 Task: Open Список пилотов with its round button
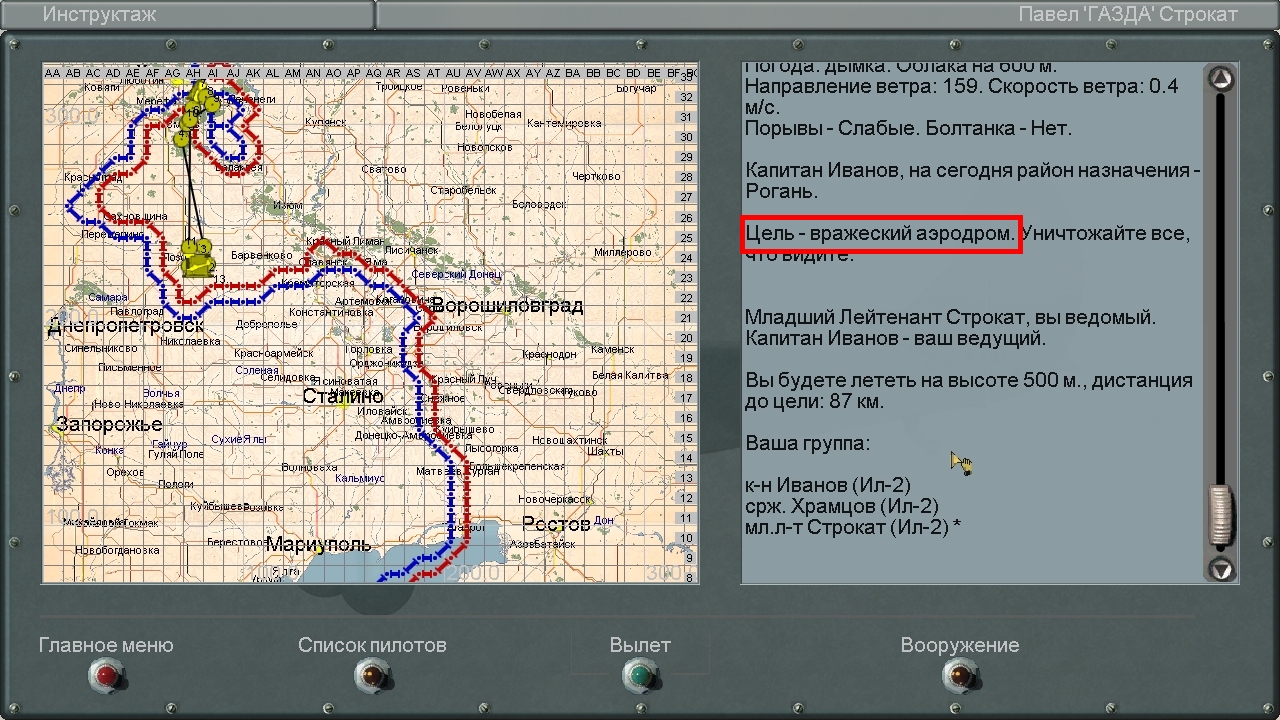(372, 677)
